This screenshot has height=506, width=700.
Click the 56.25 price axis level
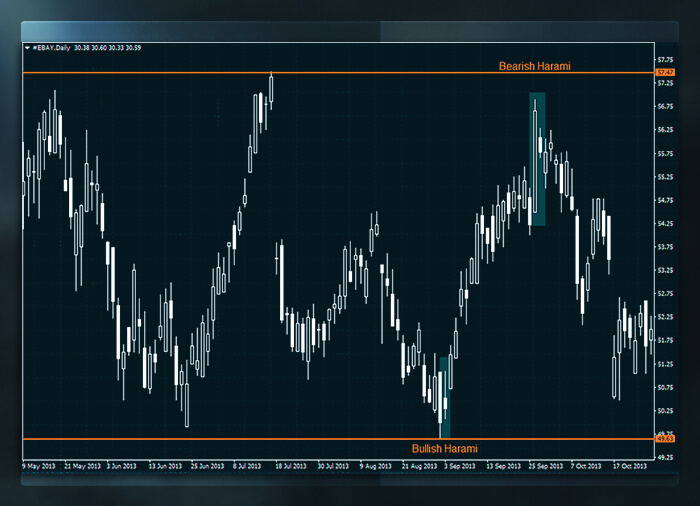click(x=665, y=130)
